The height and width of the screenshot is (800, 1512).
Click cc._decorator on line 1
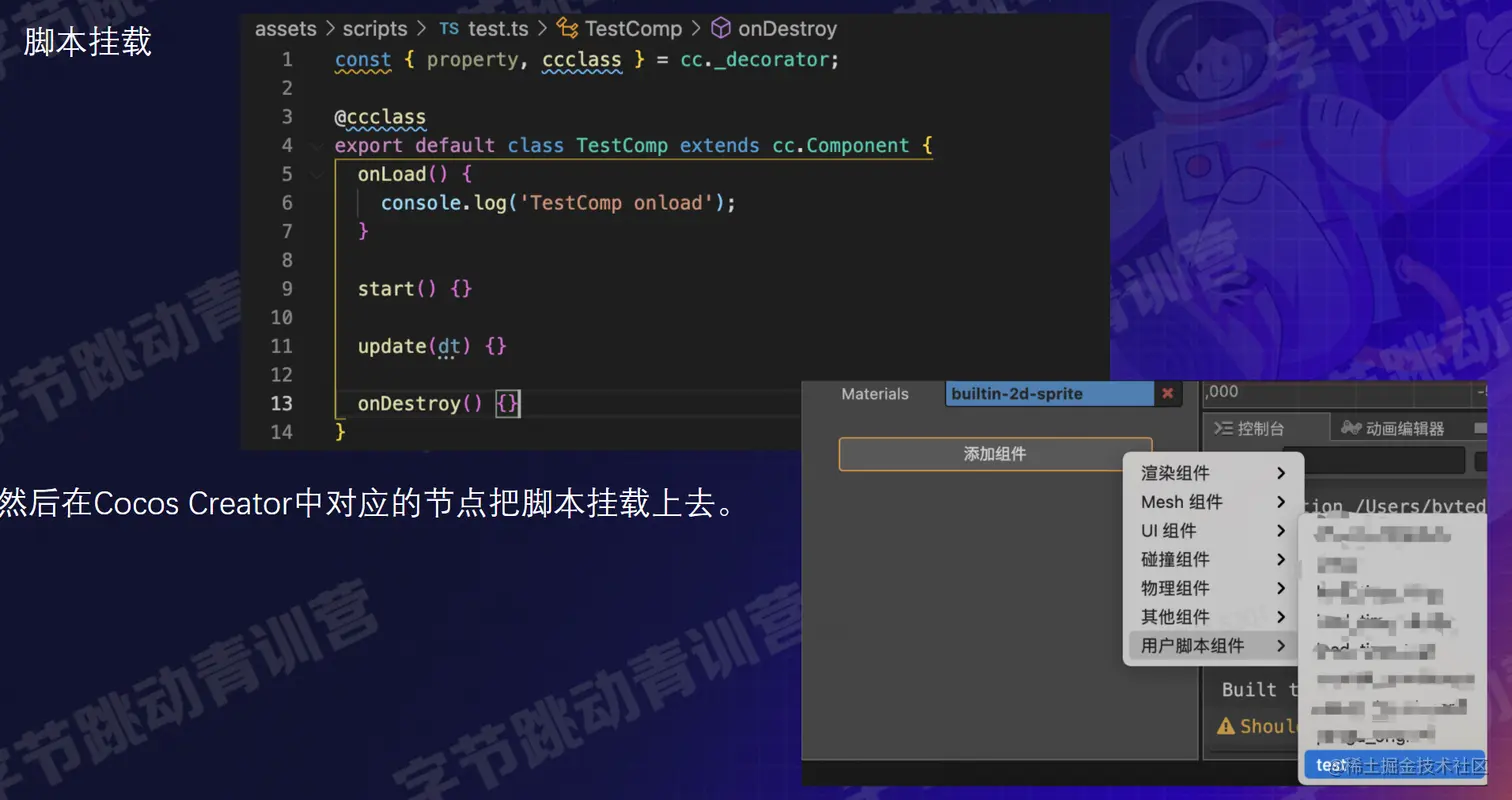click(x=755, y=59)
